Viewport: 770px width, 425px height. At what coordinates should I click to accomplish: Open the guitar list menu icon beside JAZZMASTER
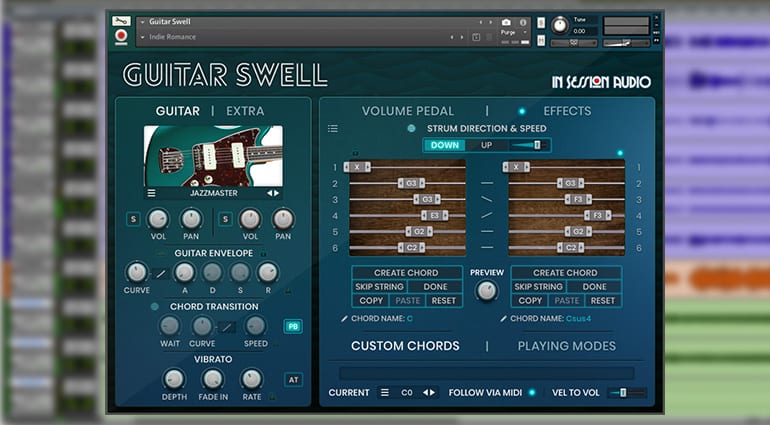pyautogui.click(x=151, y=193)
